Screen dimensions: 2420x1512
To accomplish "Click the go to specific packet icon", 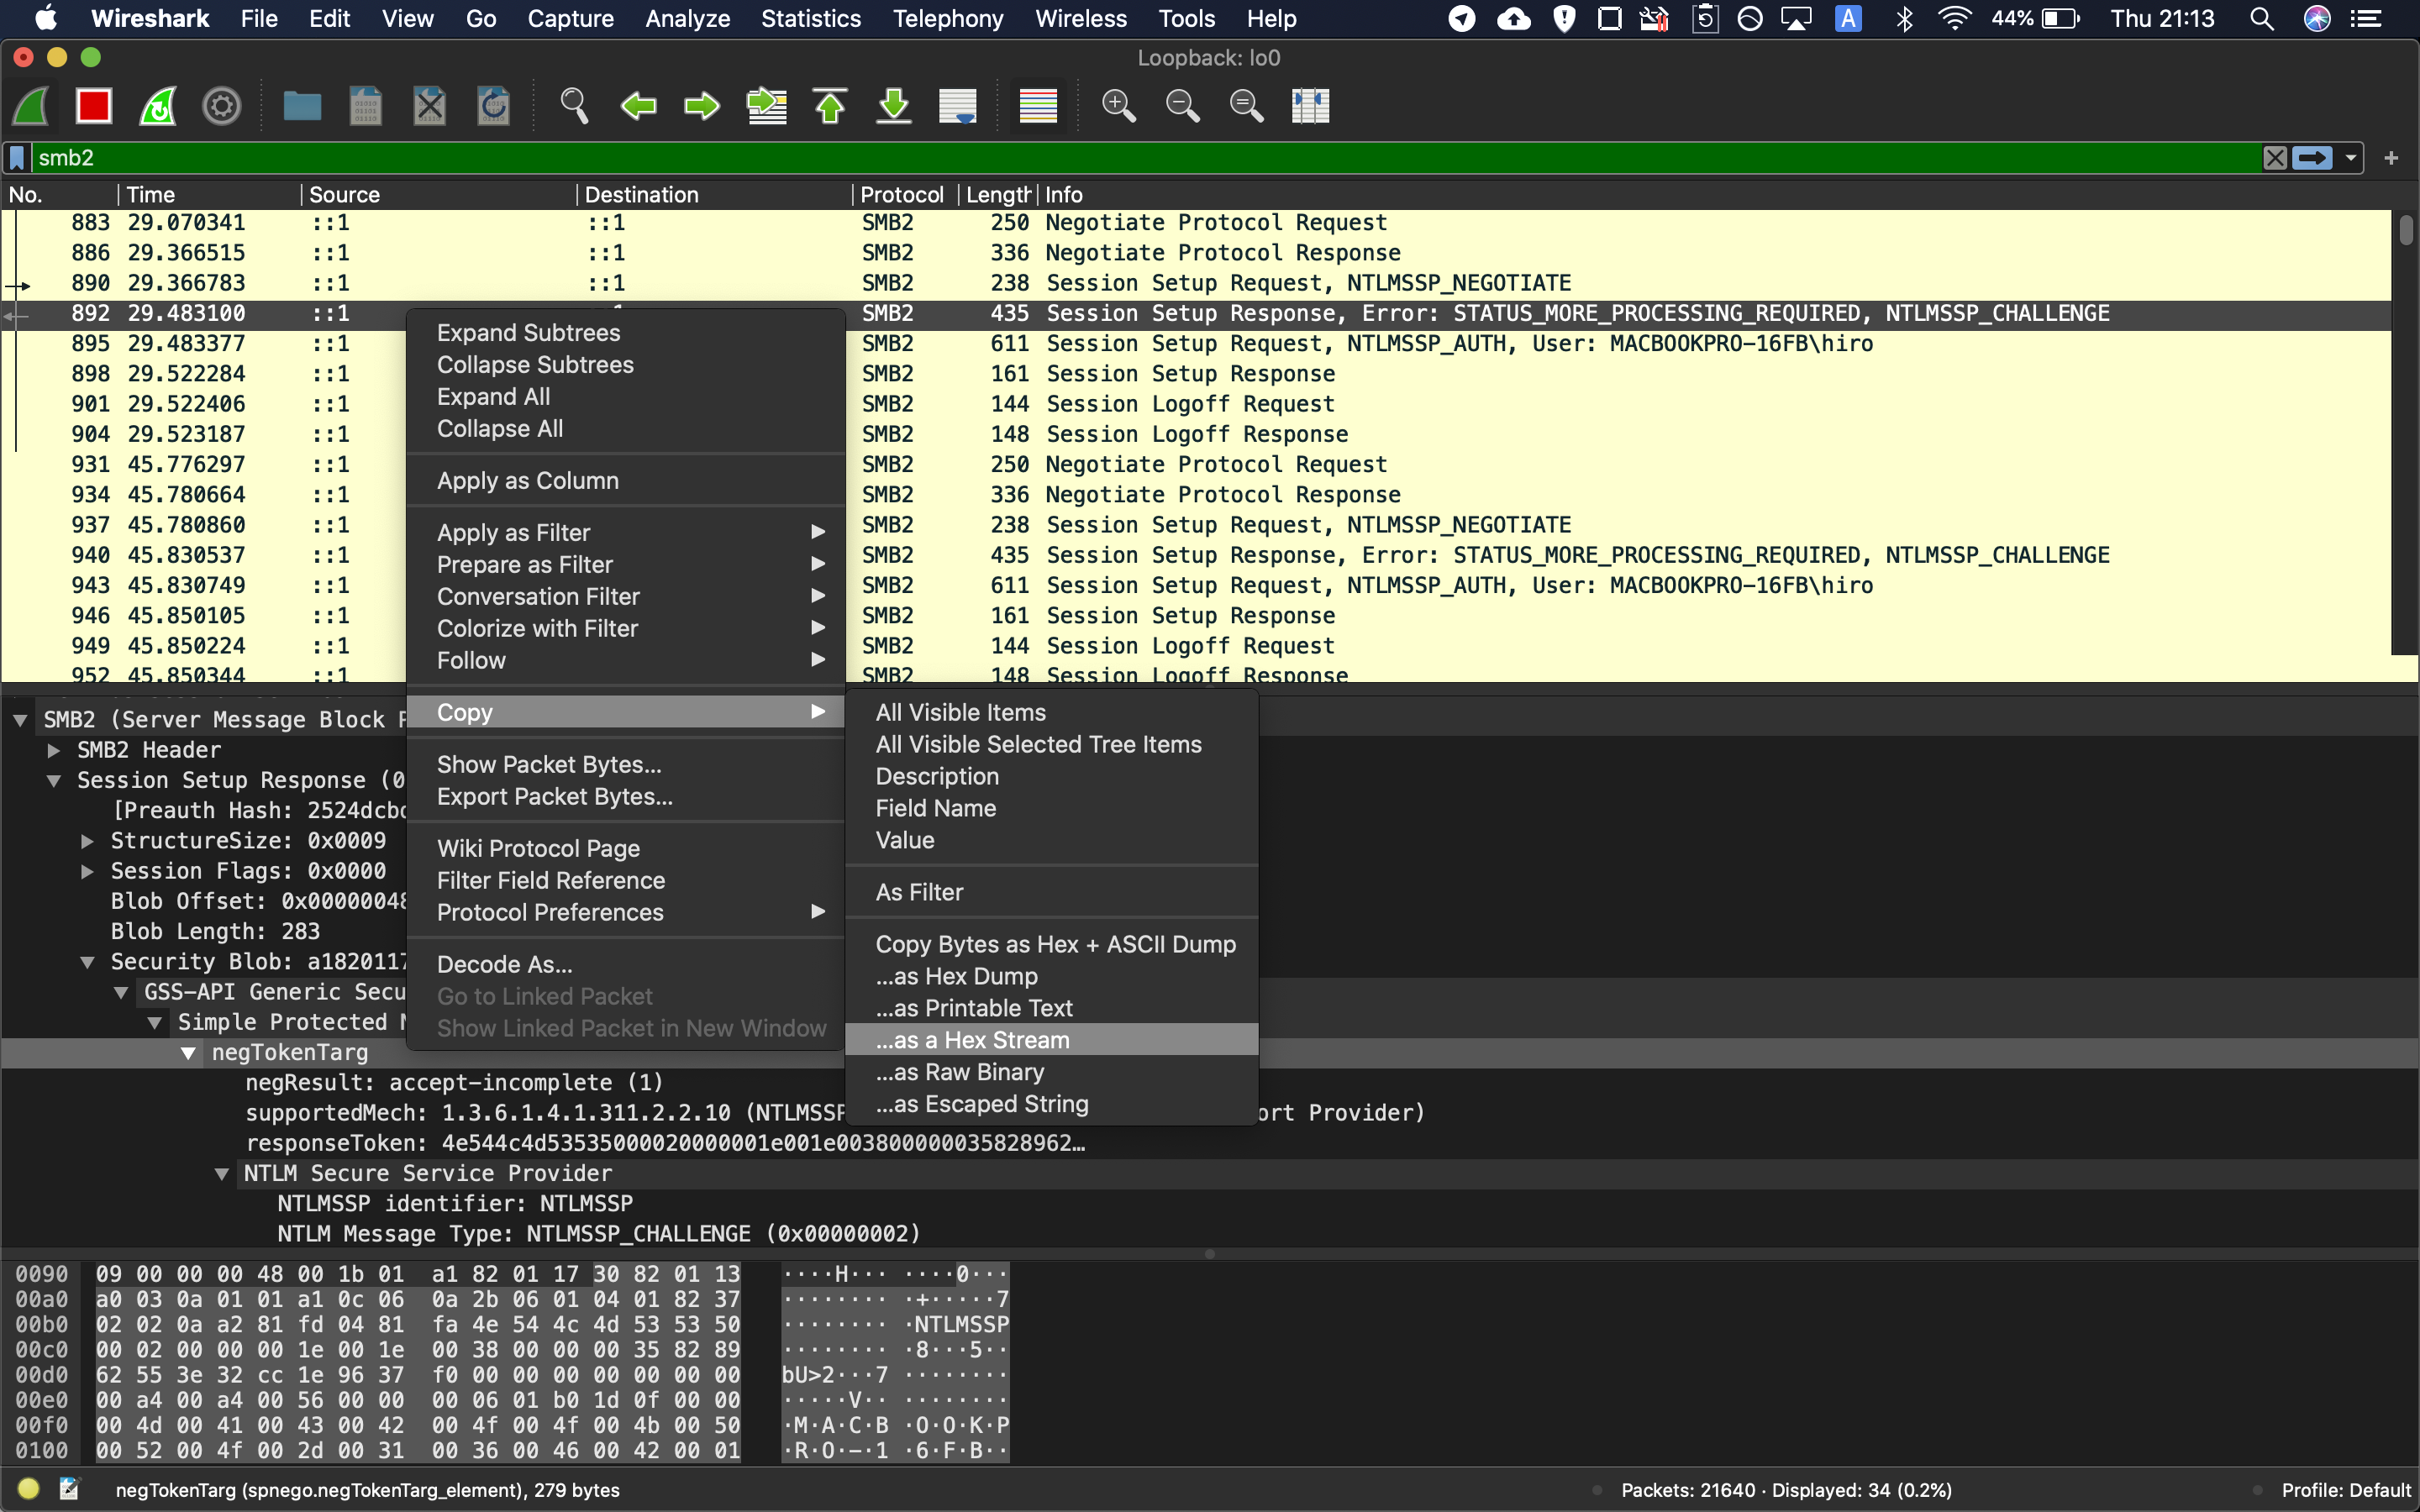I will 767,106.
